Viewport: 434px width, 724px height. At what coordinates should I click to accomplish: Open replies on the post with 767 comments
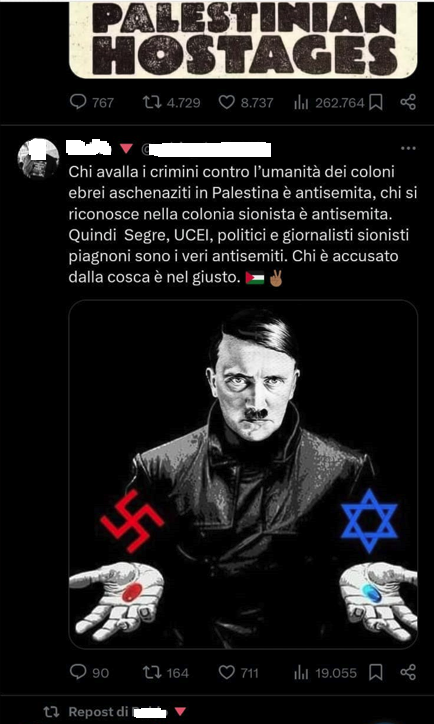(x=91, y=102)
